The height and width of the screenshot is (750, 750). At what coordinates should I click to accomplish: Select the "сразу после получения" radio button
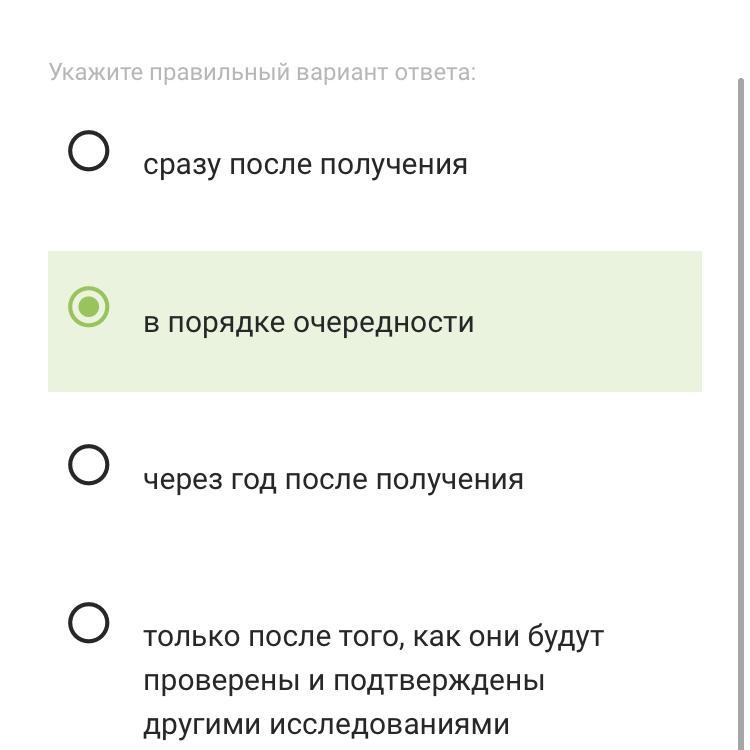pyautogui.click(x=89, y=151)
